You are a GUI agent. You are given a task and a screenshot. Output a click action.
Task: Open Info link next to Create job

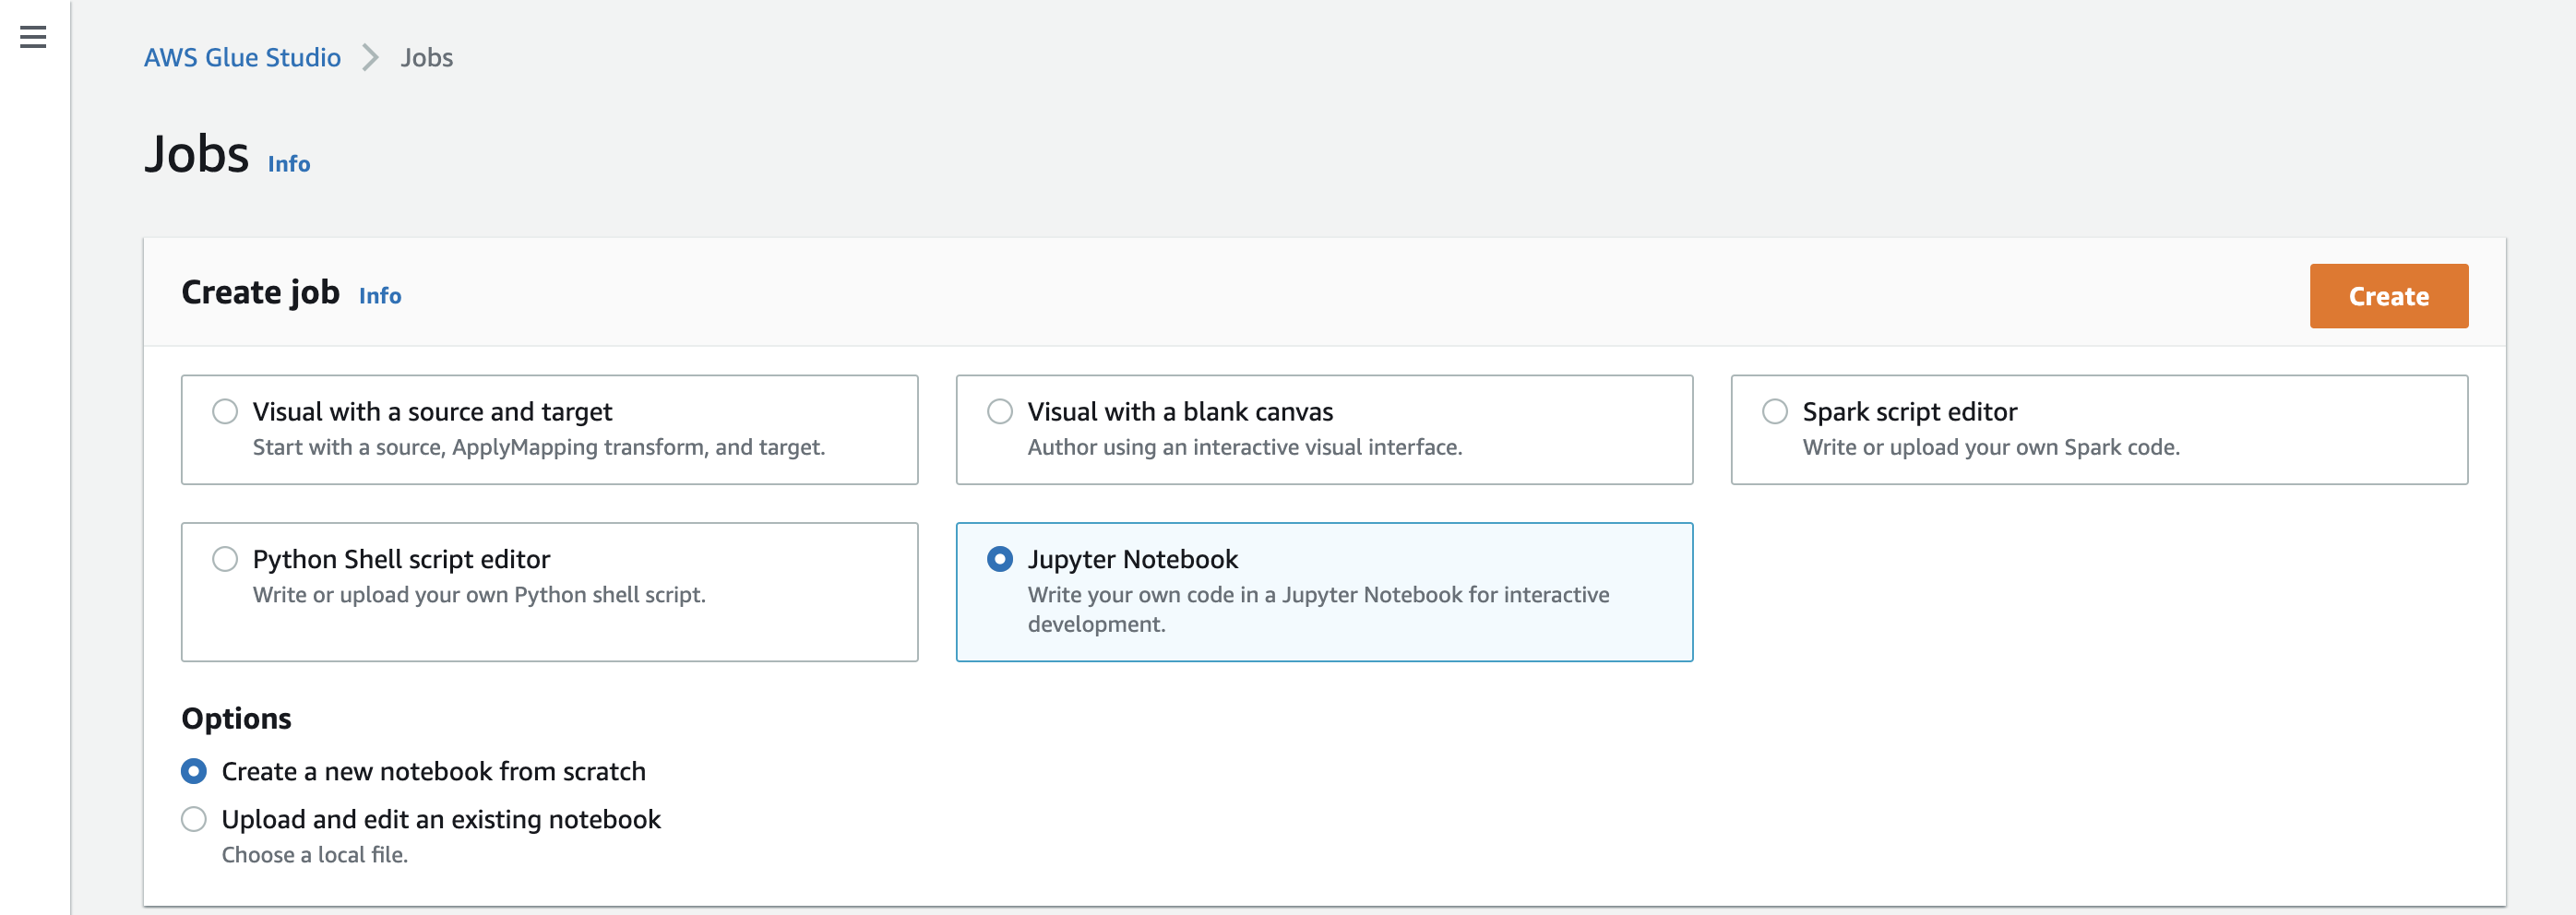[379, 296]
